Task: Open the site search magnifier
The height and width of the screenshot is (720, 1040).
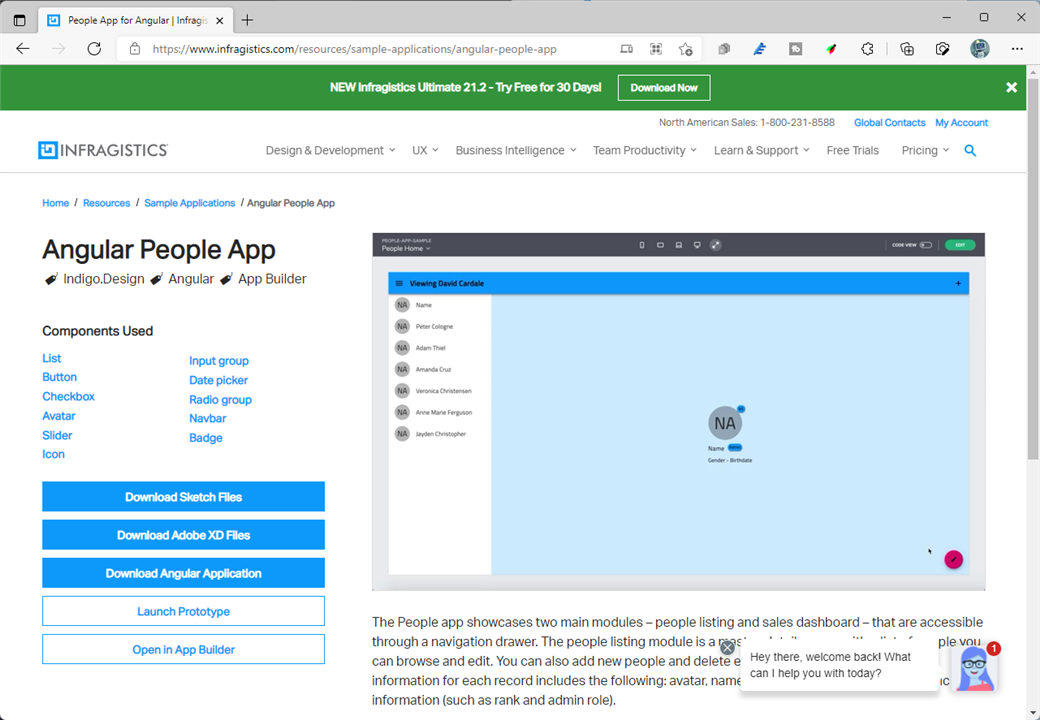Action: (x=970, y=150)
